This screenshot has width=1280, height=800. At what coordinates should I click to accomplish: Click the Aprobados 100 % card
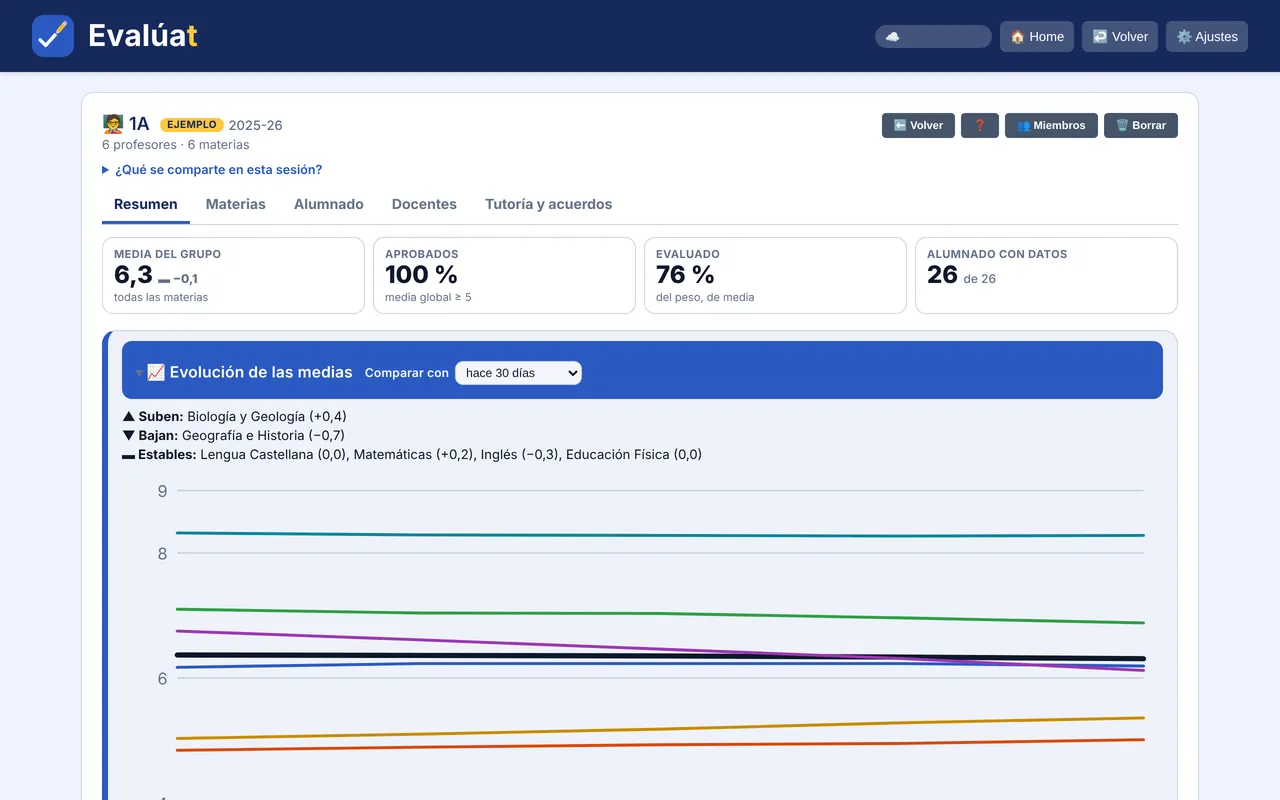504,275
